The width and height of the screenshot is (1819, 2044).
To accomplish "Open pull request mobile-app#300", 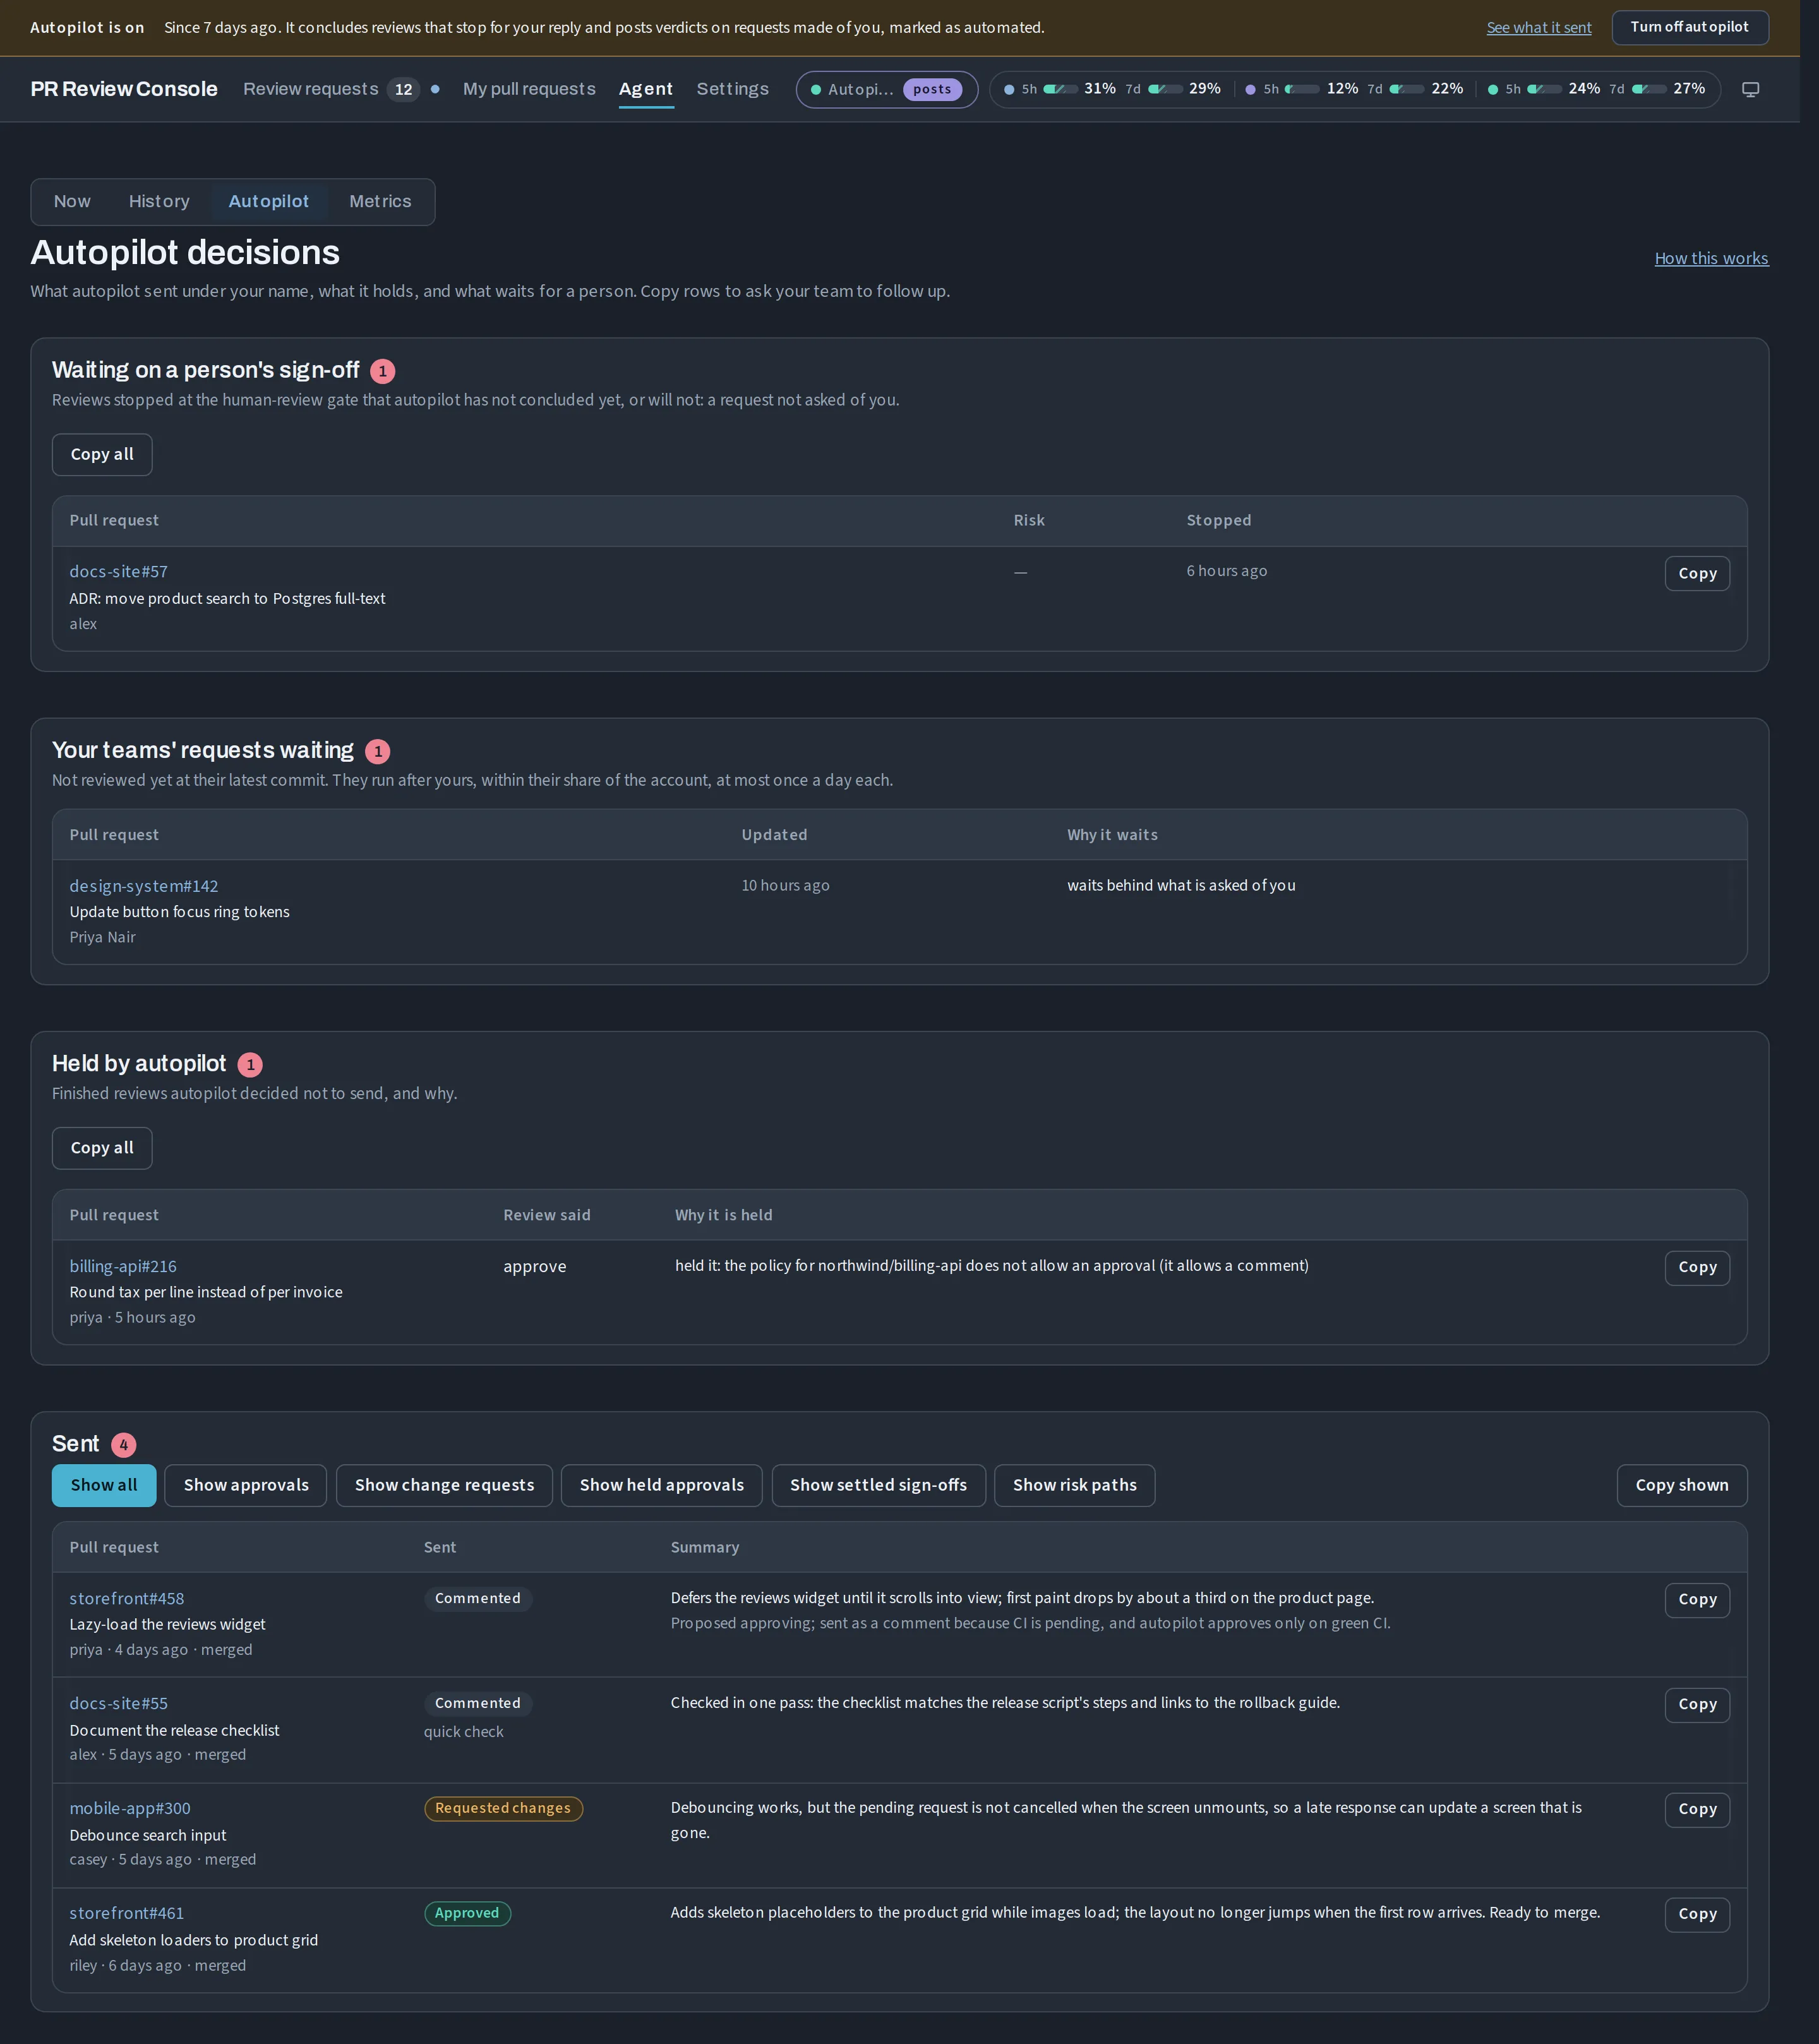I will [129, 1808].
